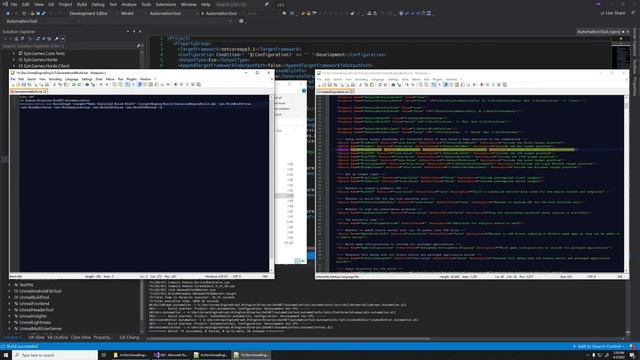Select UnrealInsights in Solution Explorer
Image resolution: width=640 pixels, height=360 pixels.
pyautogui.click(x=33, y=316)
